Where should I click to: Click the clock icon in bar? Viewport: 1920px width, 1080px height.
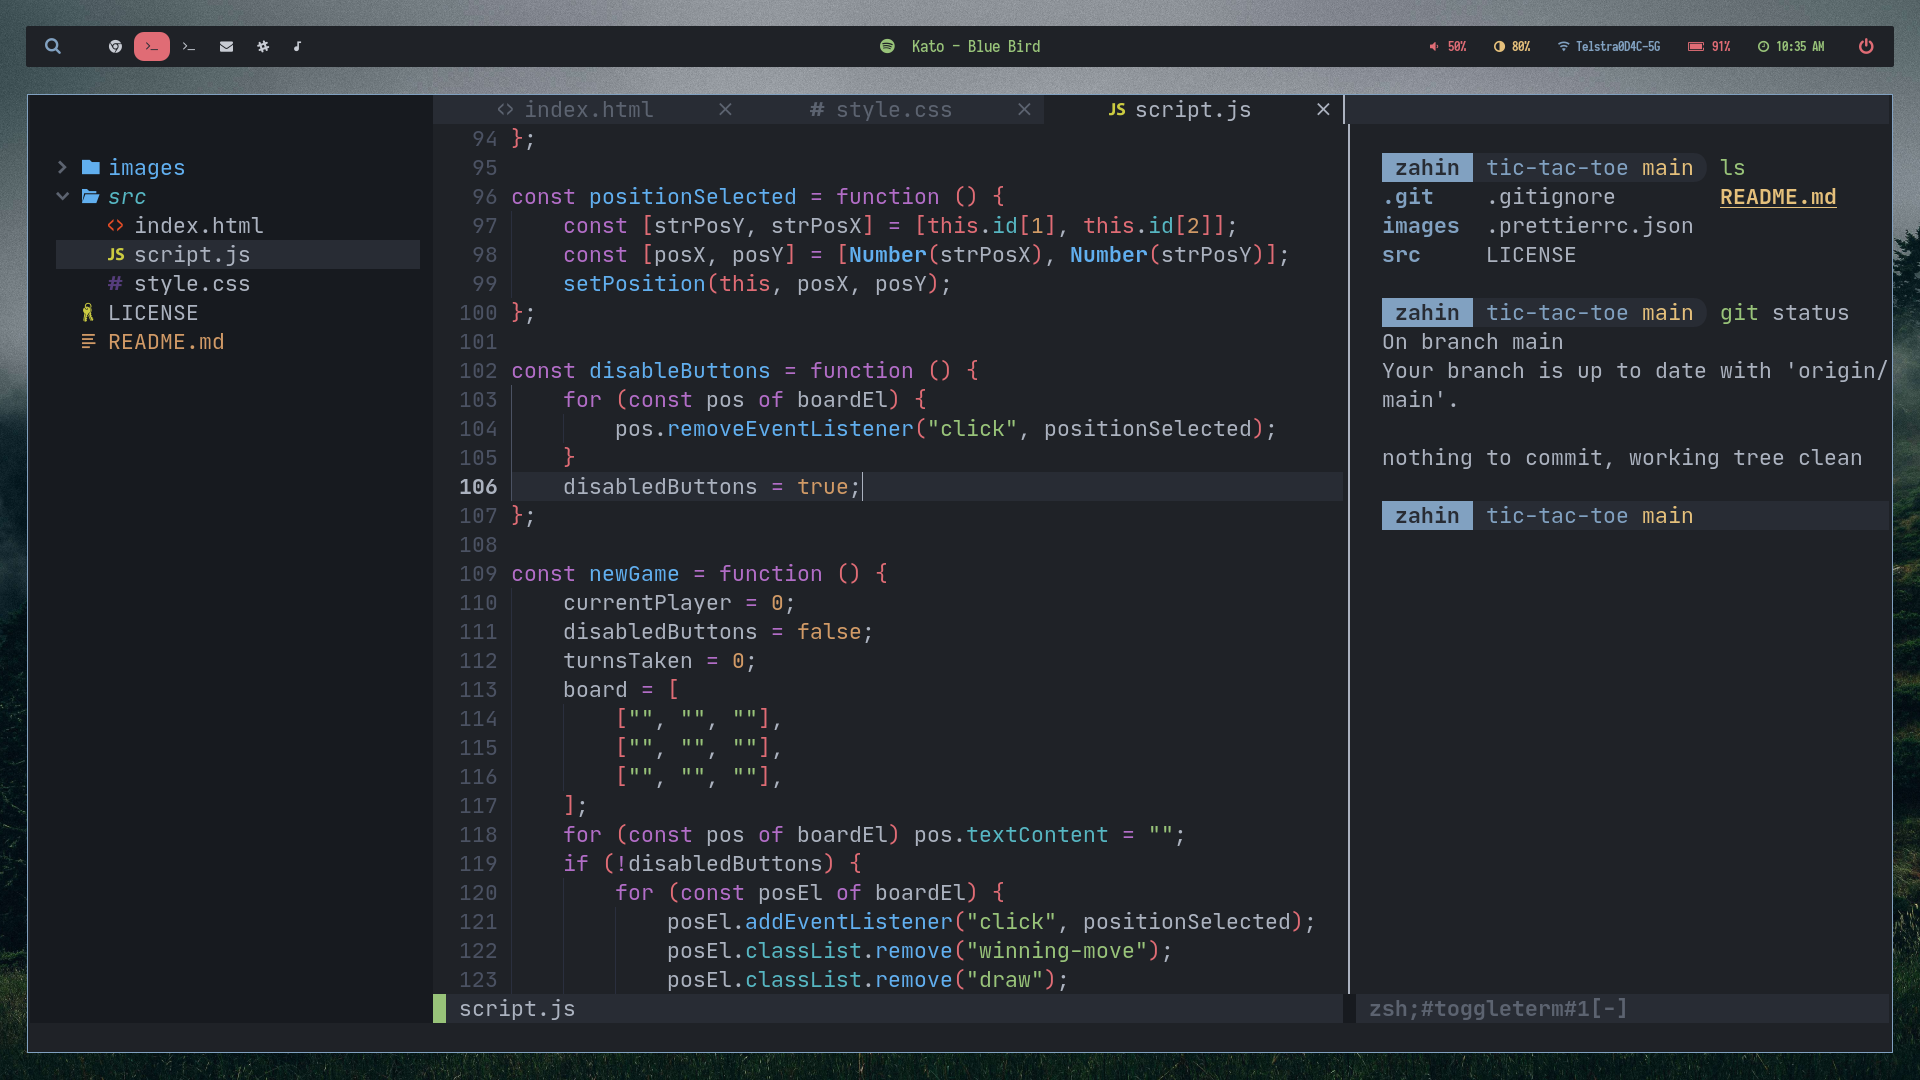click(1763, 46)
